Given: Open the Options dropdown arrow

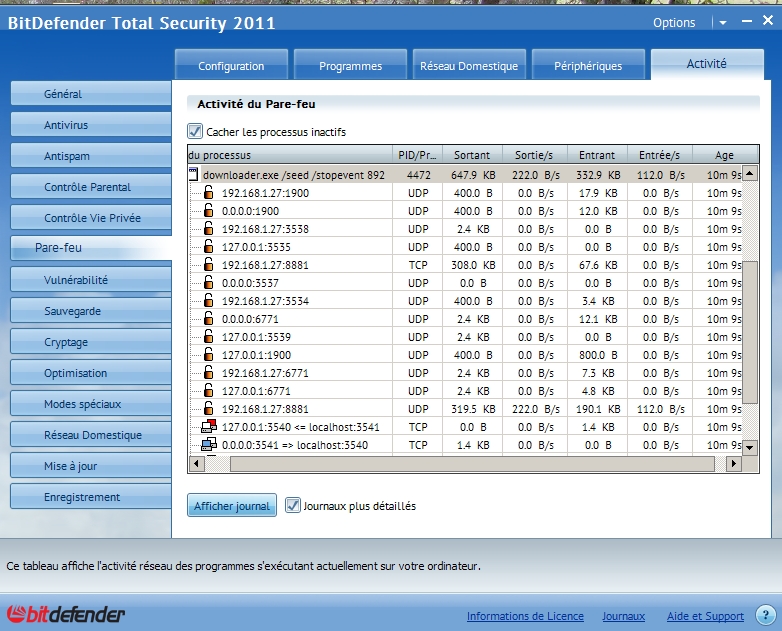Looking at the screenshot, I should point(723,22).
